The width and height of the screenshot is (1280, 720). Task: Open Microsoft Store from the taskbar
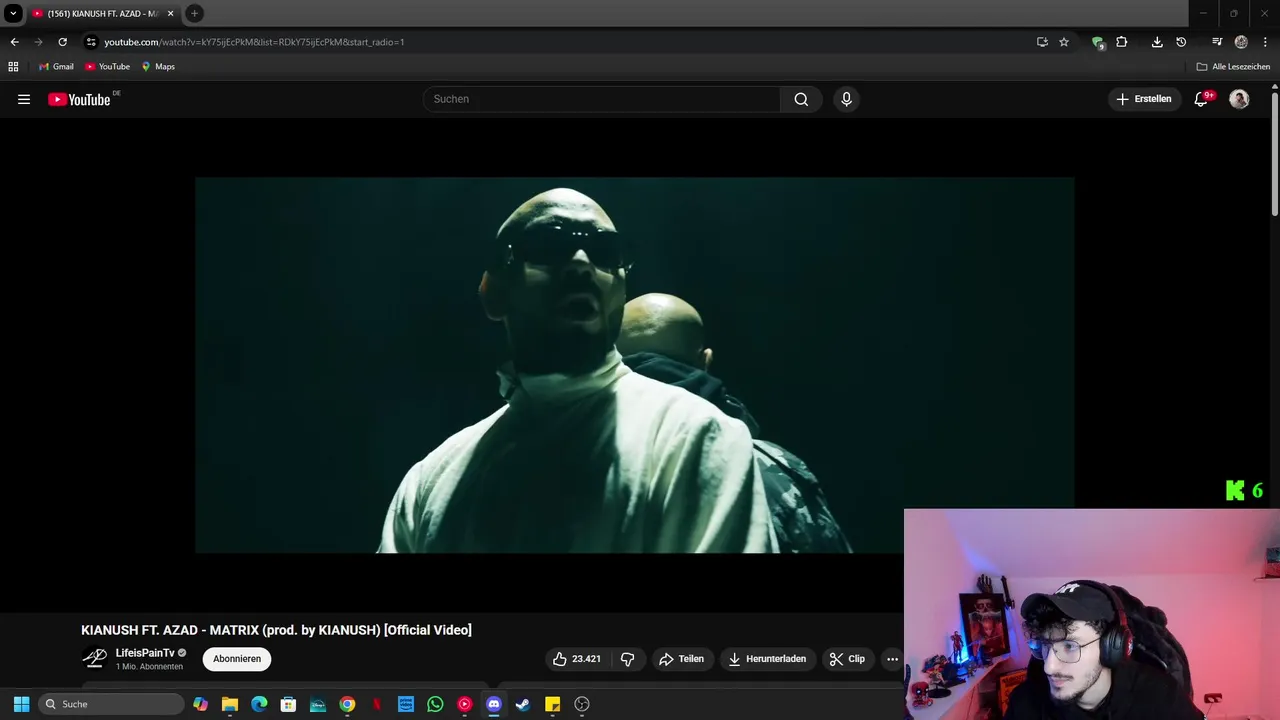tap(288, 704)
